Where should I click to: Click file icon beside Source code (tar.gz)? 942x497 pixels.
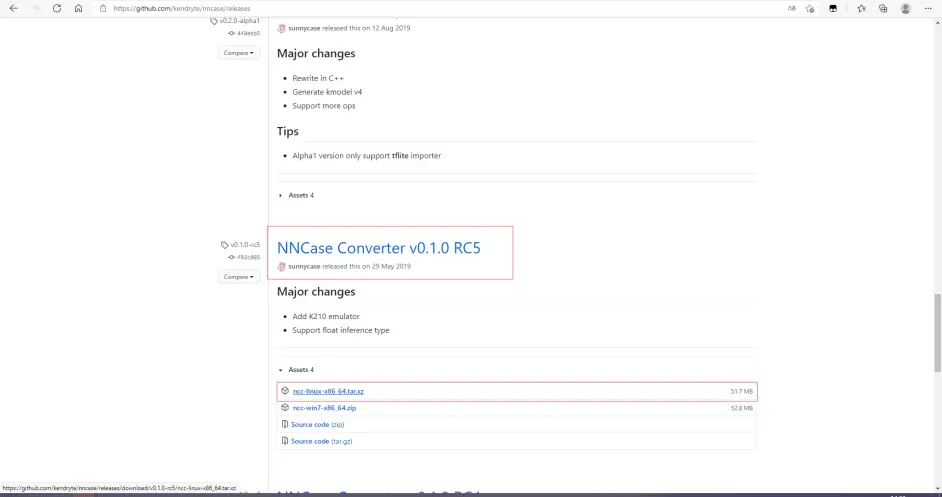coord(285,441)
